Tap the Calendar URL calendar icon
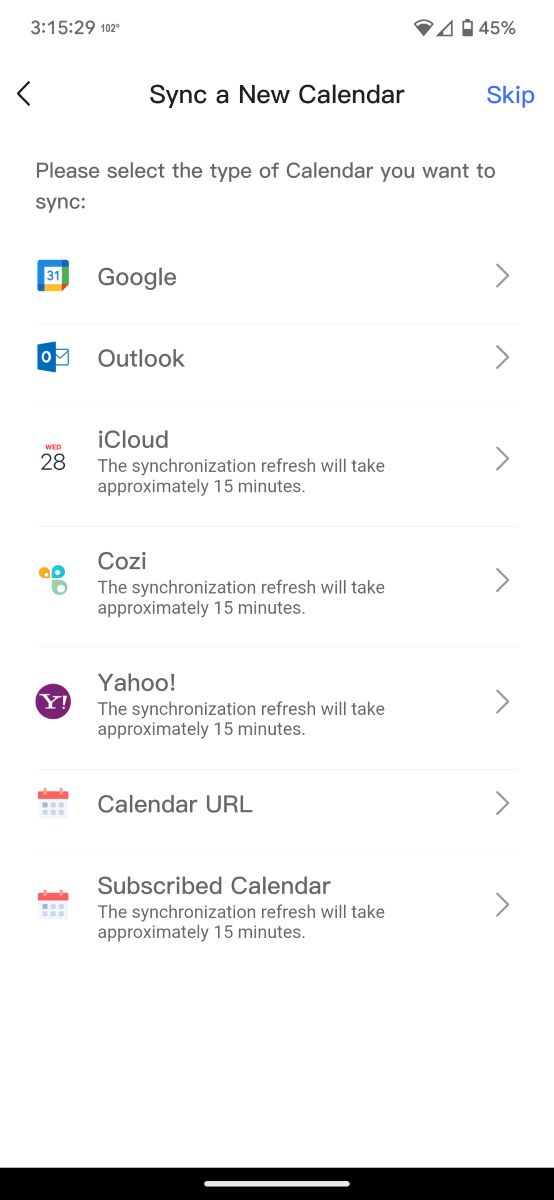 point(53,803)
